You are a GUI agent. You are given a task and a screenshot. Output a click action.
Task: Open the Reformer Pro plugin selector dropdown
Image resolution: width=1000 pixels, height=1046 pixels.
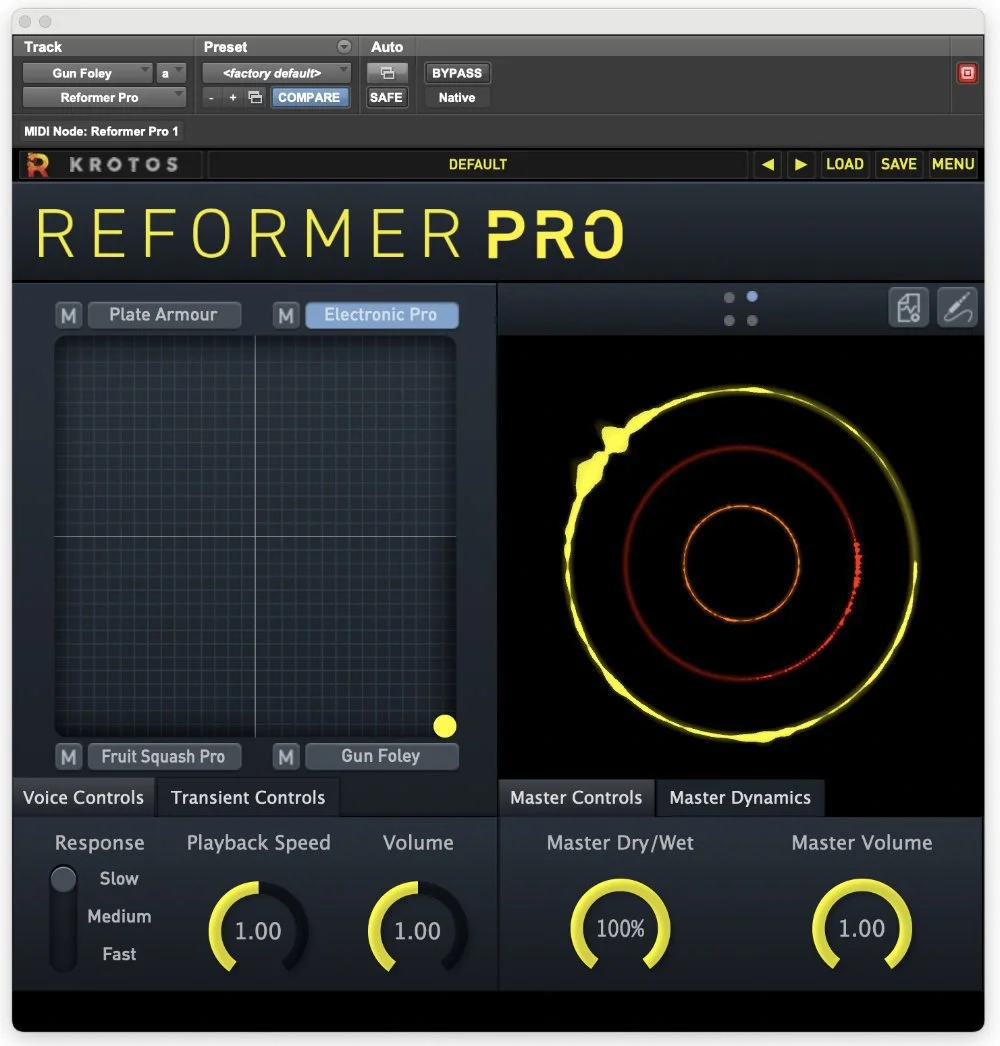104,97
